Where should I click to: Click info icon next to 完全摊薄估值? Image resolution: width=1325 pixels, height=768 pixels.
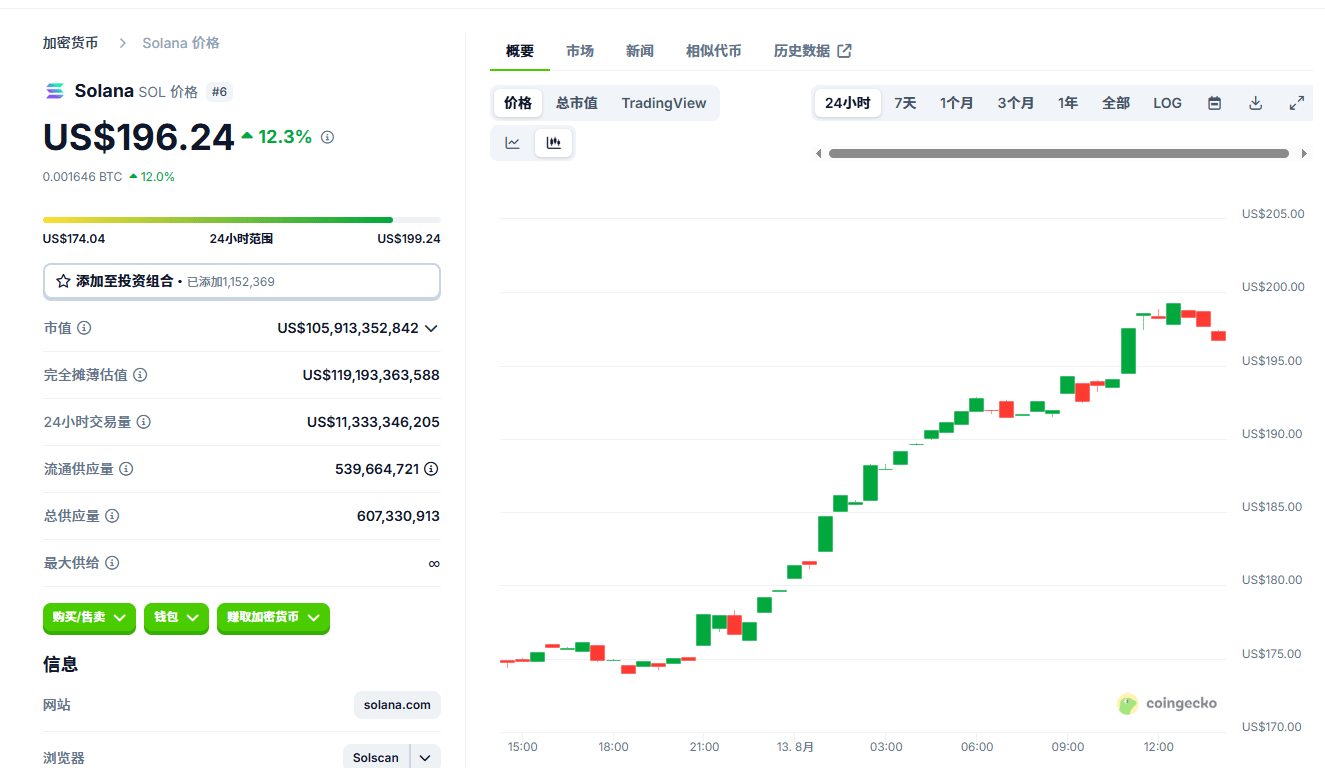(140, 375)
